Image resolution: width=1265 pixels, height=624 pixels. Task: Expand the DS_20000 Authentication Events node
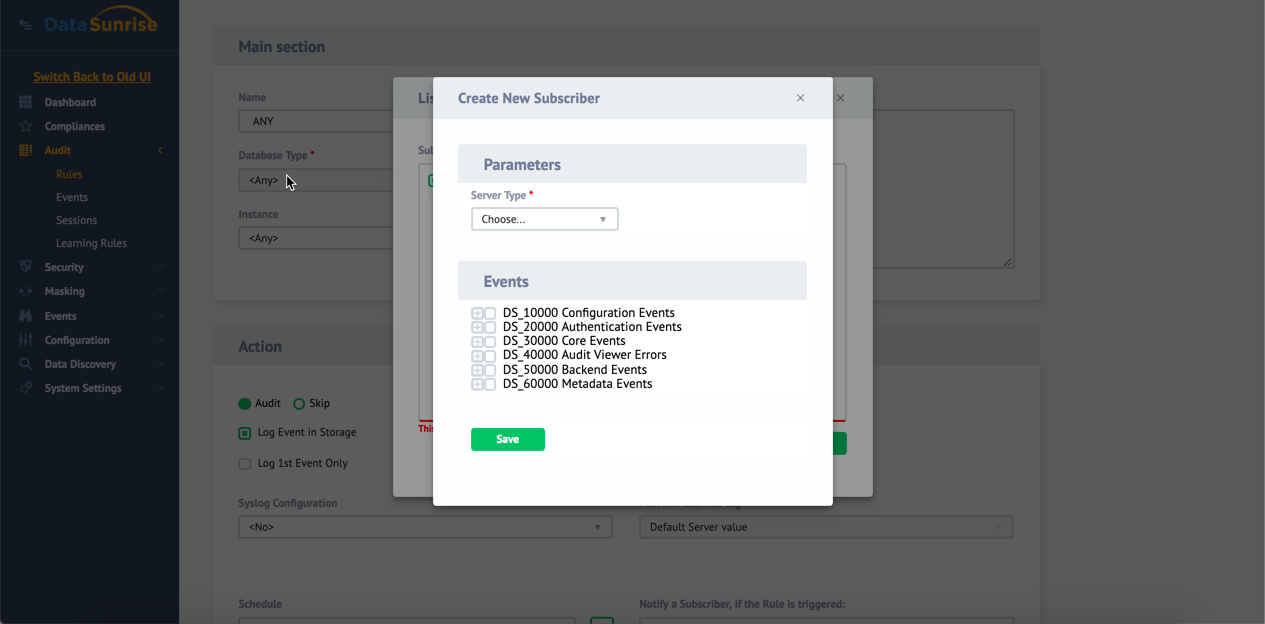pyautogui.click(x=477, y=327)
